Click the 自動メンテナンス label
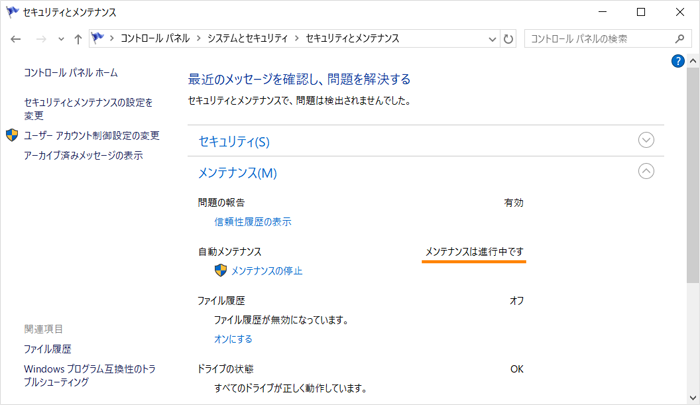Image resolution: width=700 pixels, height=405 pixels. (x=229, y=252)
